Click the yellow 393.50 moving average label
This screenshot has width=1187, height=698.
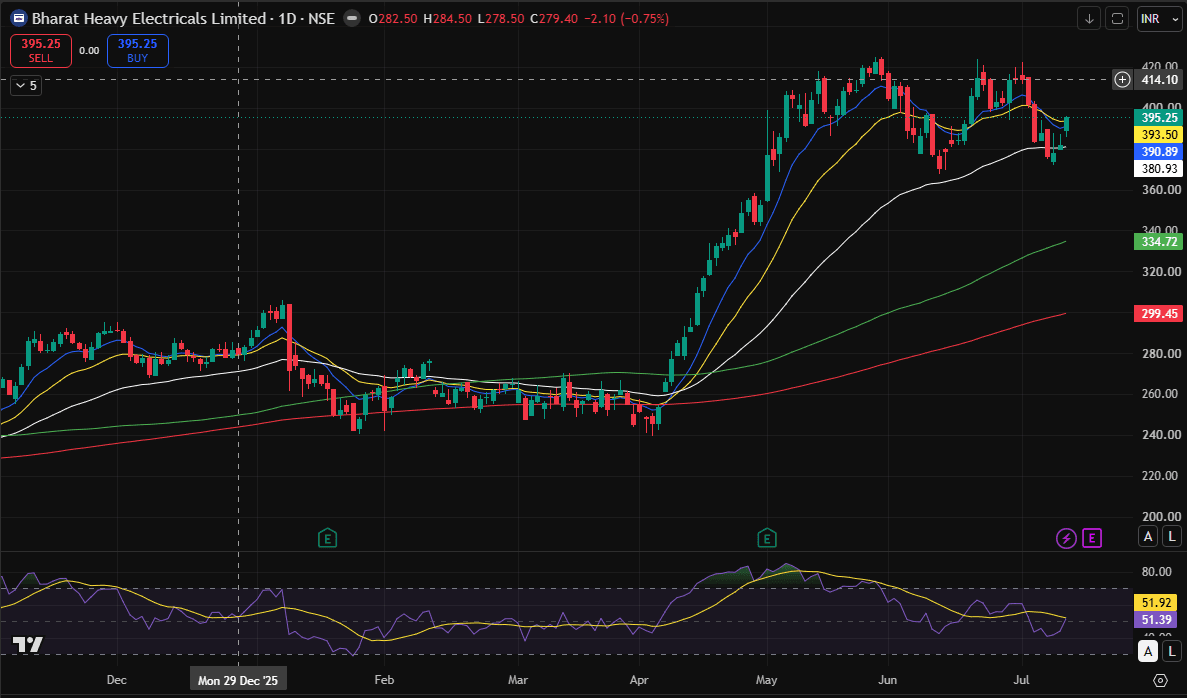[1159, 135]
